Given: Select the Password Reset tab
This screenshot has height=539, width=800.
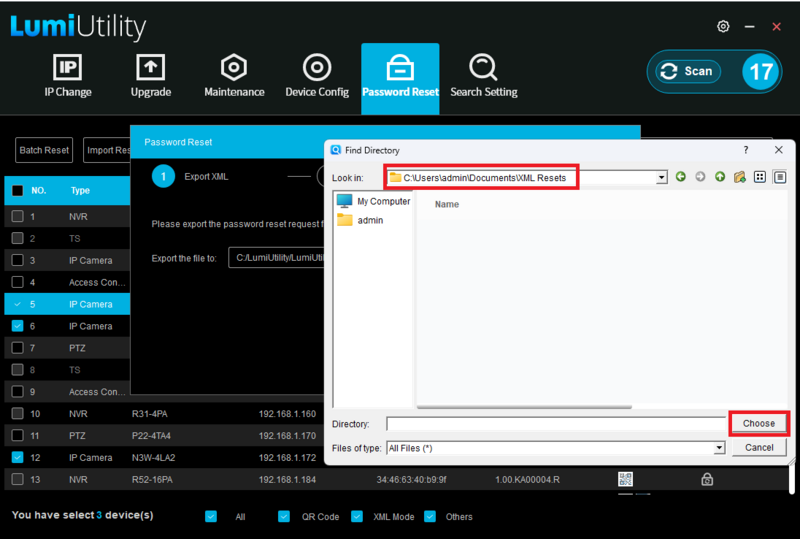Looking at the screenshot, I should pyautogui.click(x=400, y=78).
